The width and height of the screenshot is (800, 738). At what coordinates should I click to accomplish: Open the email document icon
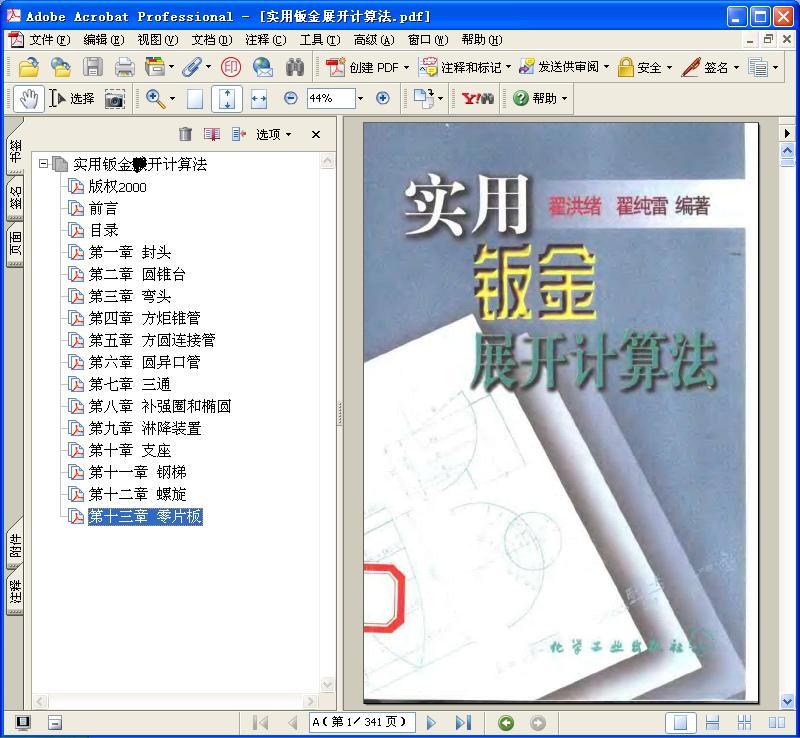[x=262, y=66]
